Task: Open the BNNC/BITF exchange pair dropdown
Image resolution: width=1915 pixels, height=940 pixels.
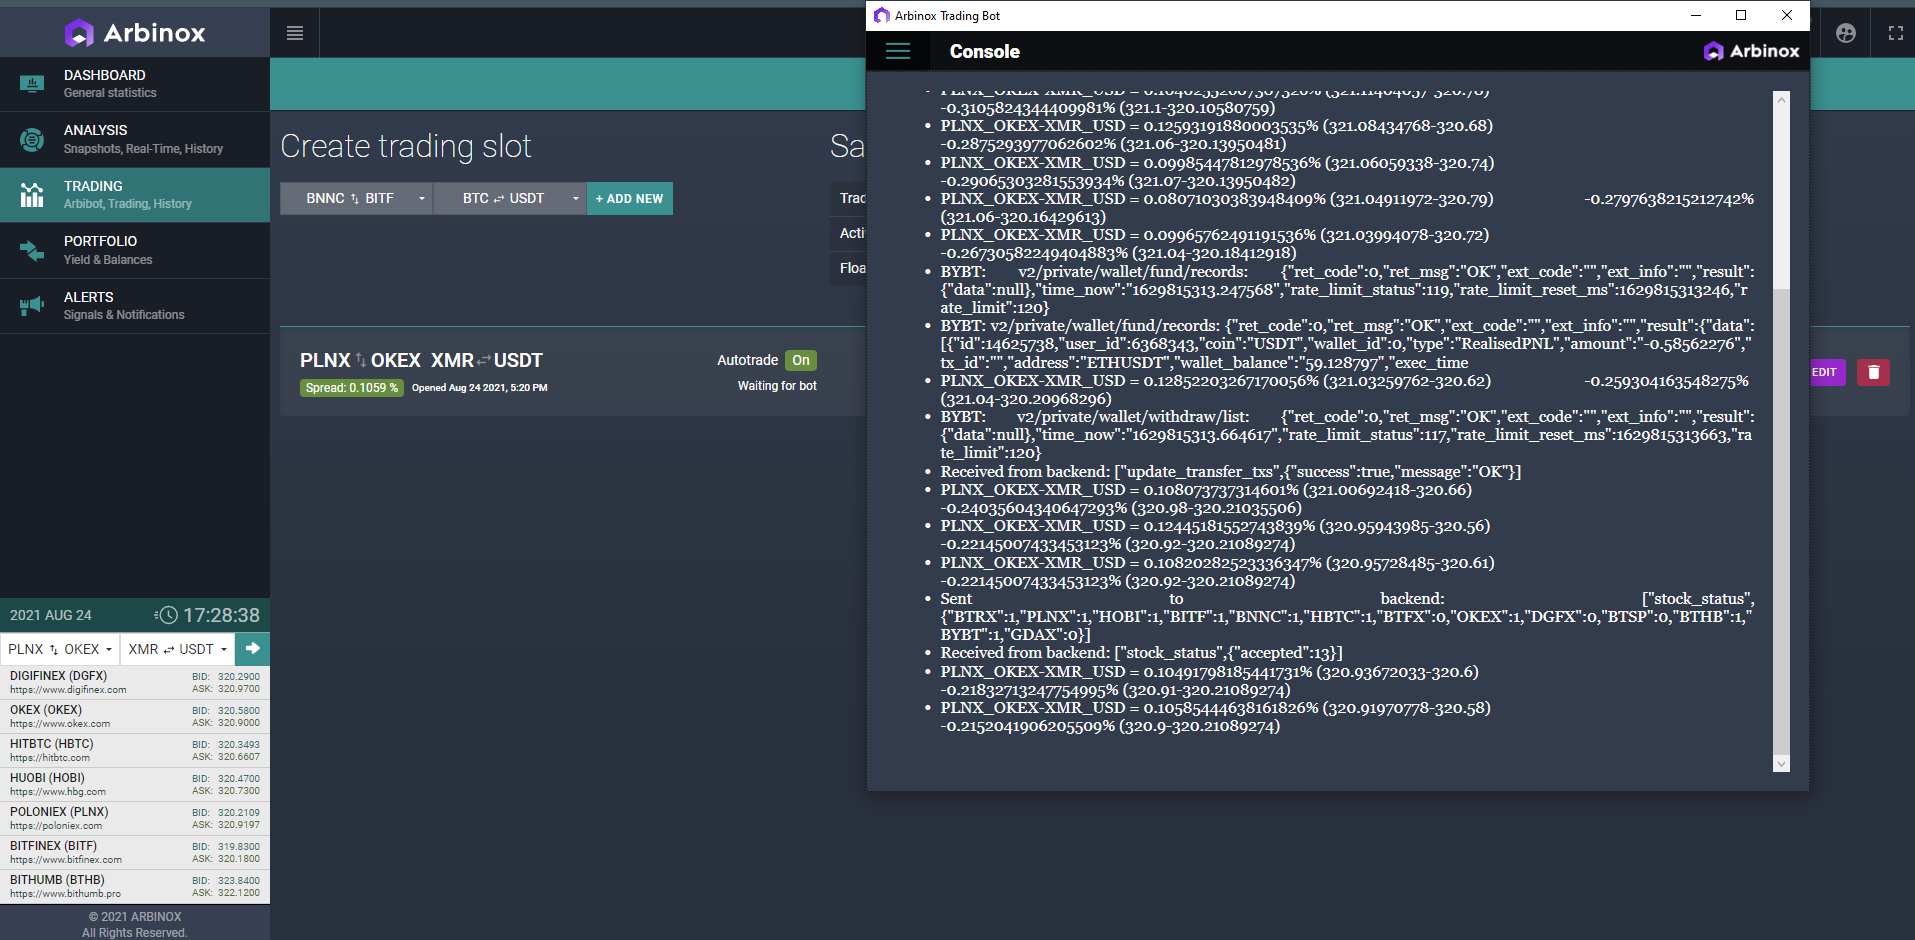Action: [x=355, y=198]
